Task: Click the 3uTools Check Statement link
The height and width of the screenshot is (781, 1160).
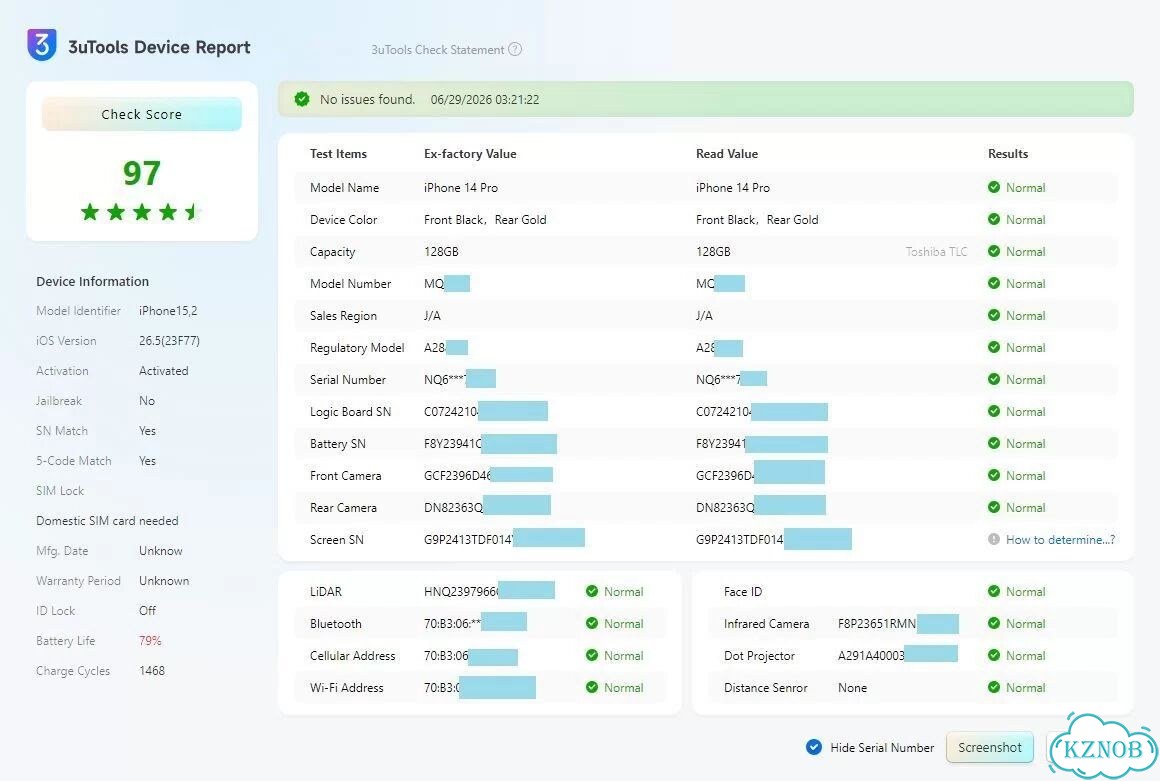Action: [x=437, y=50]
